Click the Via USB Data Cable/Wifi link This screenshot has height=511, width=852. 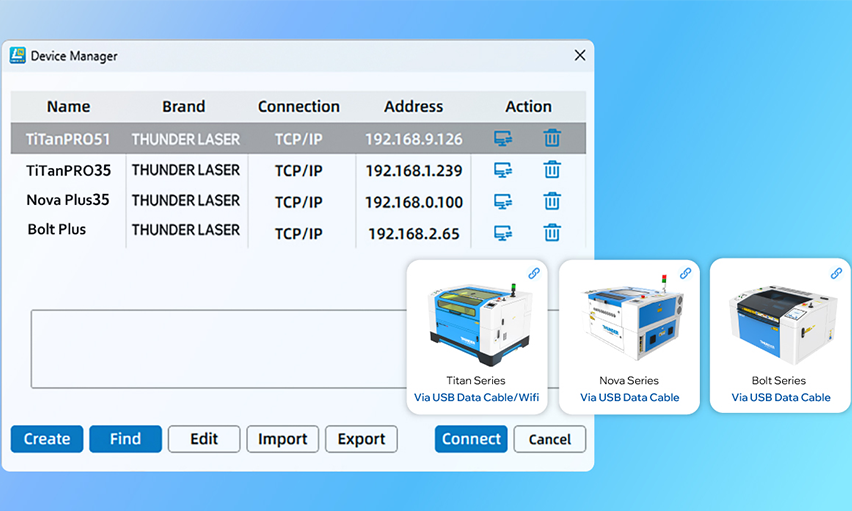(x=477, y=397)
